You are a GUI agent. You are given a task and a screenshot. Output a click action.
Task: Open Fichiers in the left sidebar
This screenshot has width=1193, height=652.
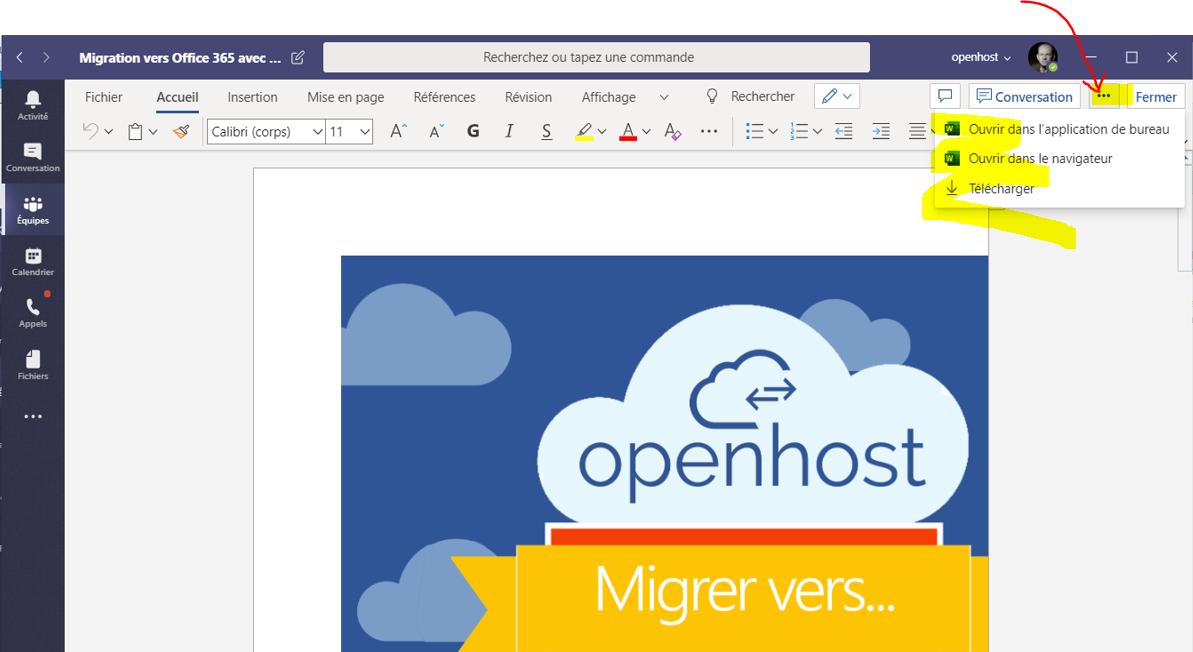32,365
